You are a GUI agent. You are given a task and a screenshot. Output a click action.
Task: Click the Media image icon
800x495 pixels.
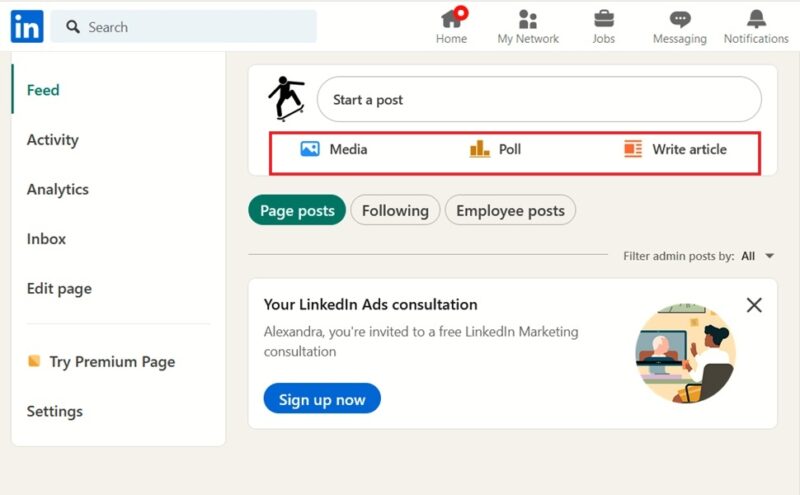310,149
